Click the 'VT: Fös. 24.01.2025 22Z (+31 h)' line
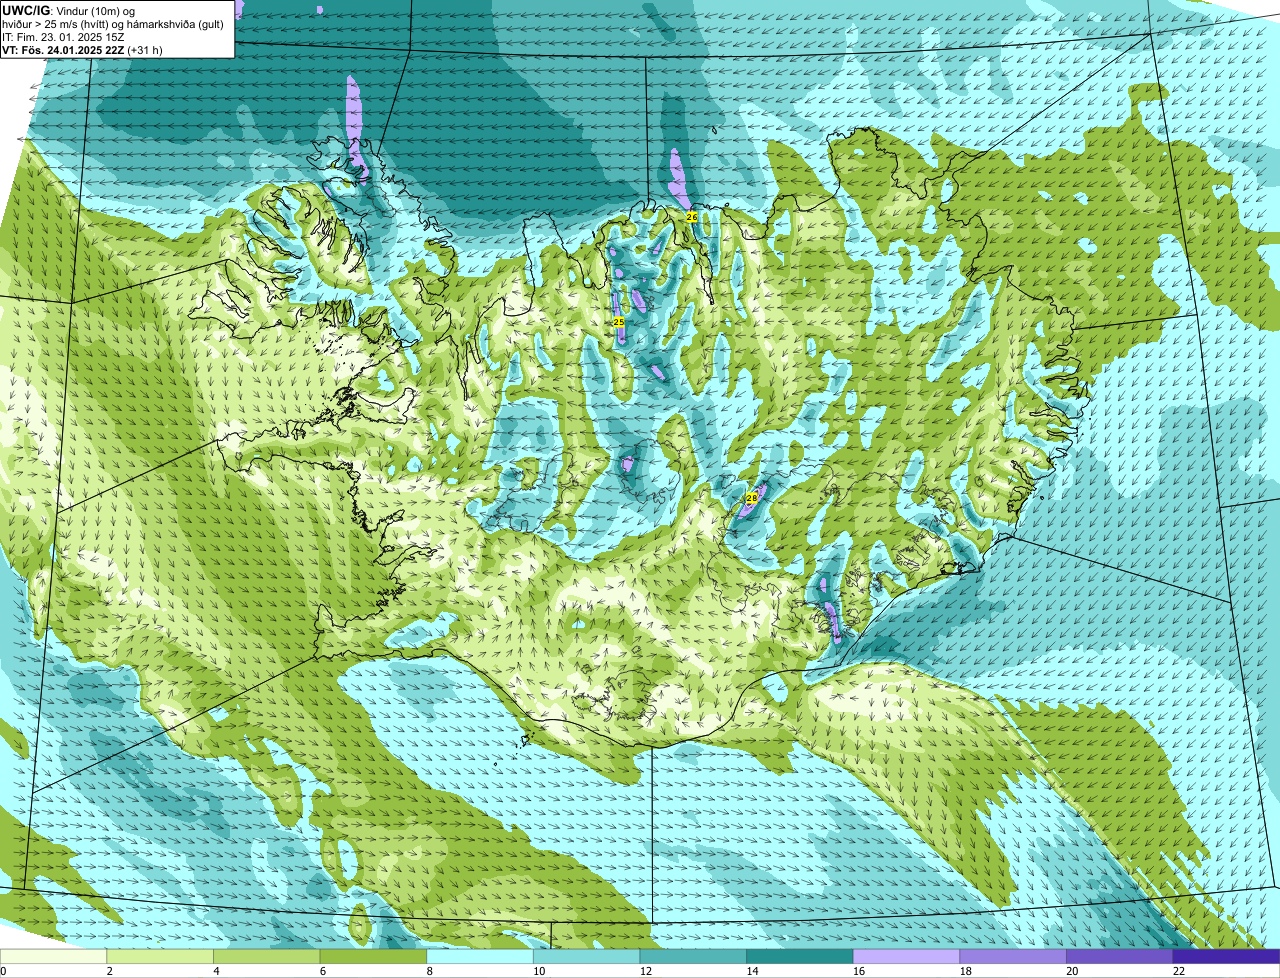The height and width of the screenshot is (978, 1280). click(x=83, y=49)
